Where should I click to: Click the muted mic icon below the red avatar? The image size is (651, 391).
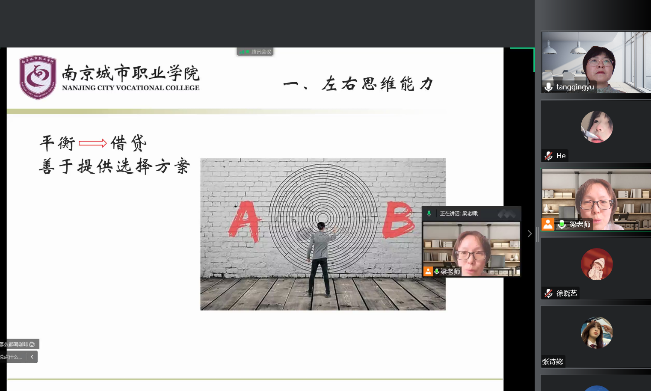[x=548, y=293]
